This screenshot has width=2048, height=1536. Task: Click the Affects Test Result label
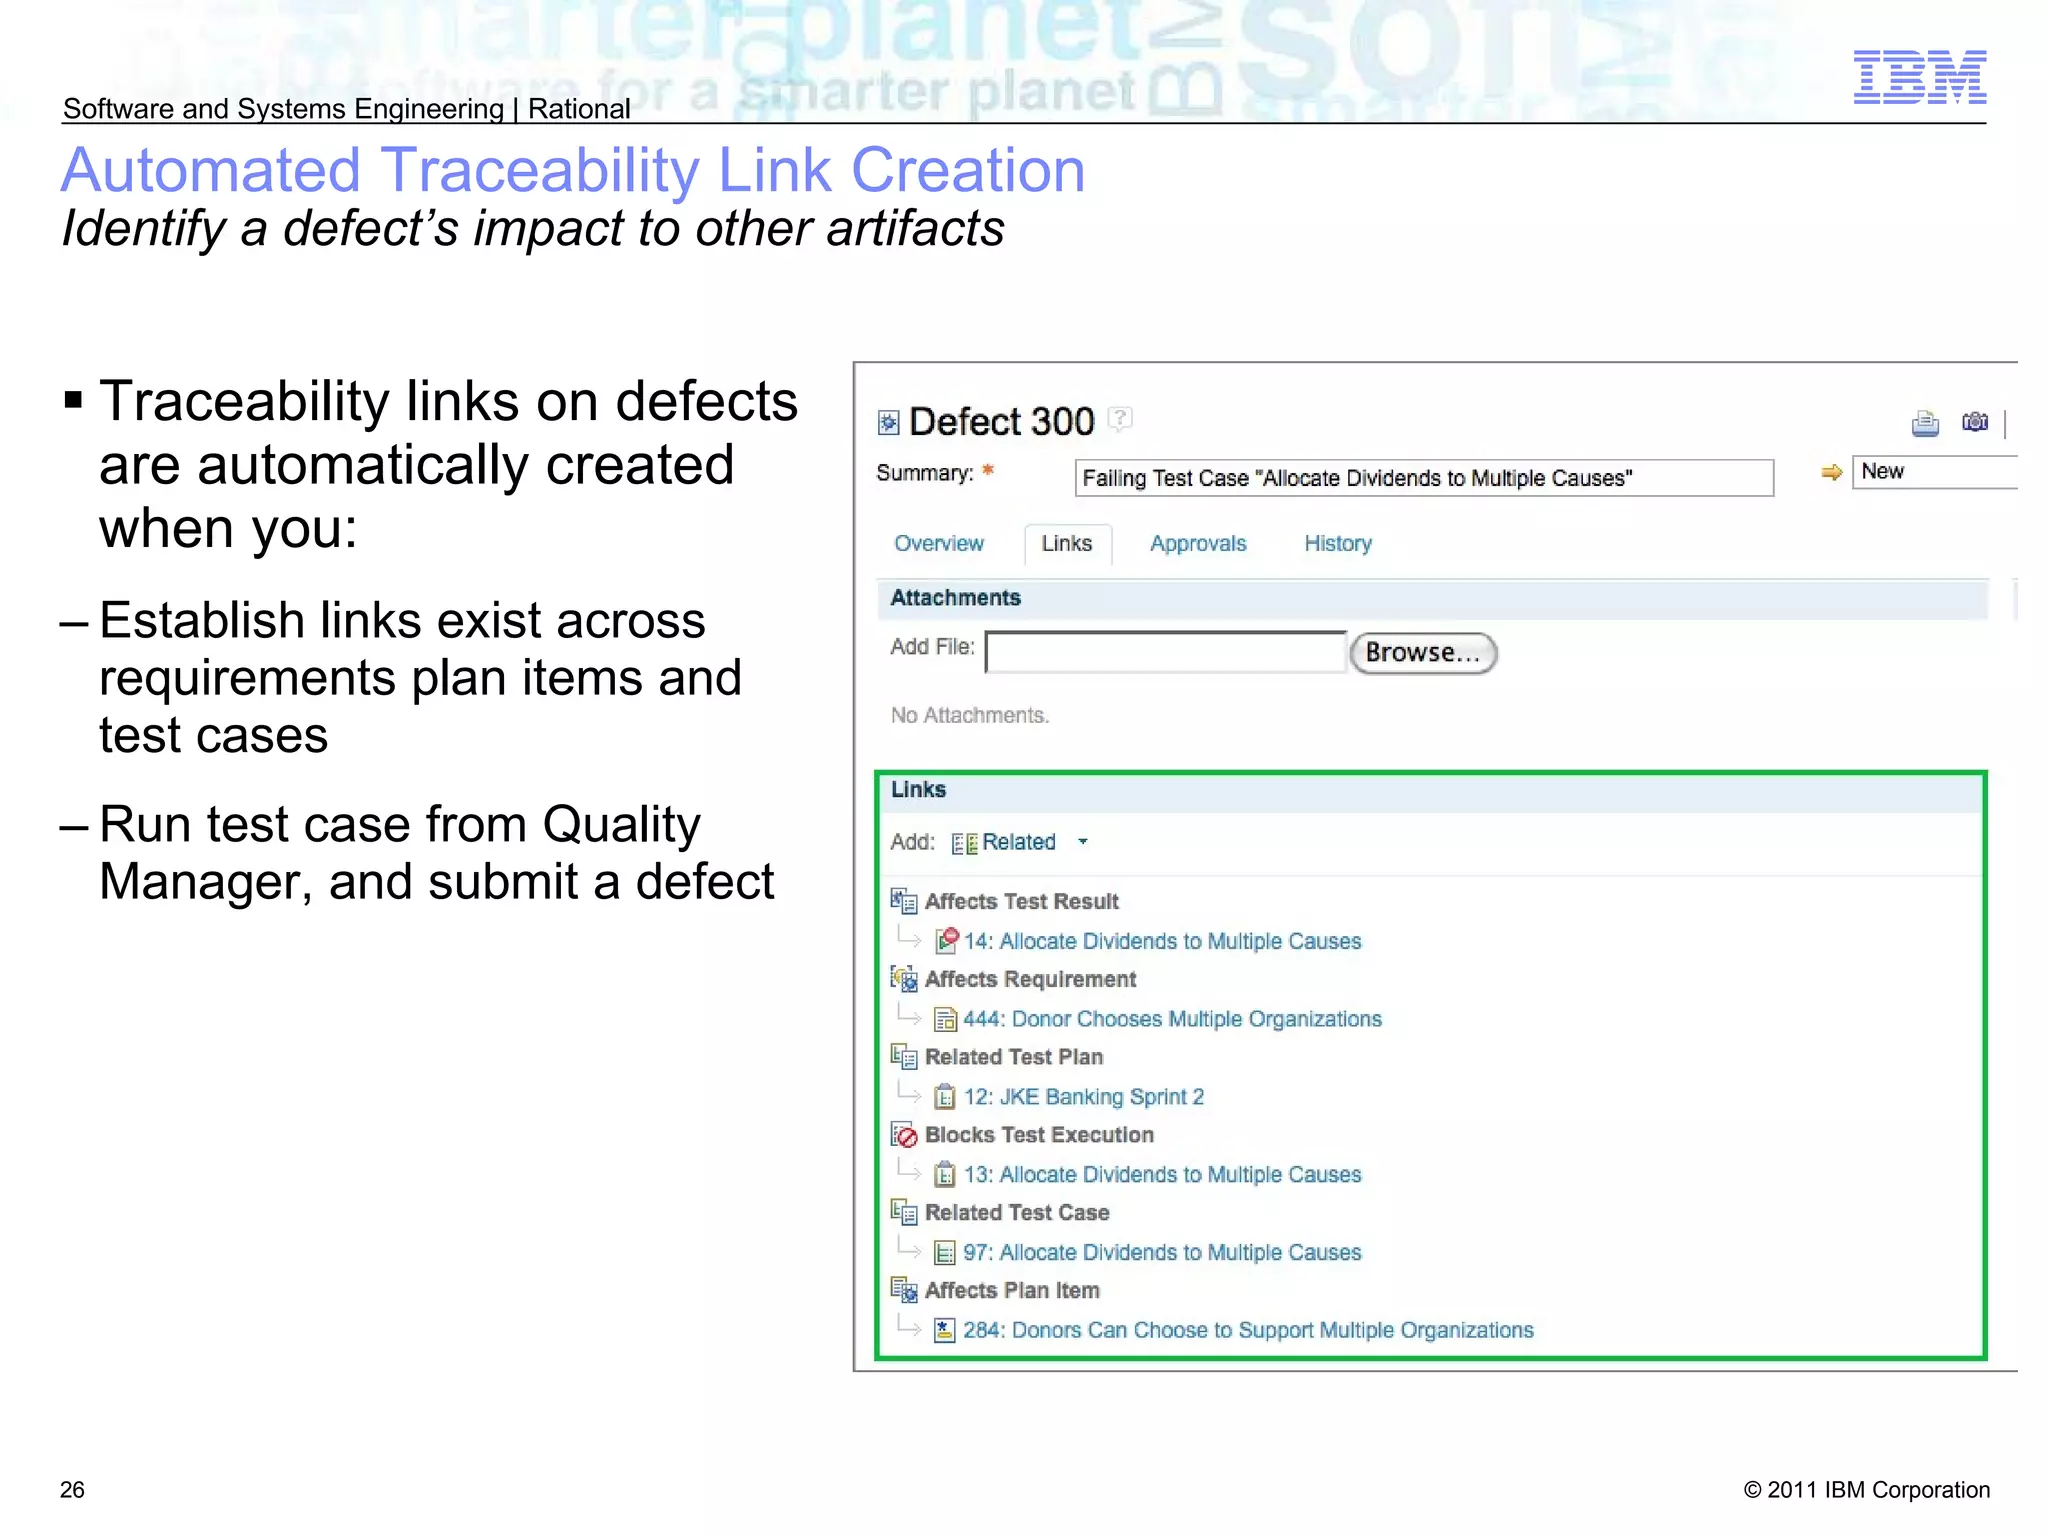click(x=1021, y=901)
